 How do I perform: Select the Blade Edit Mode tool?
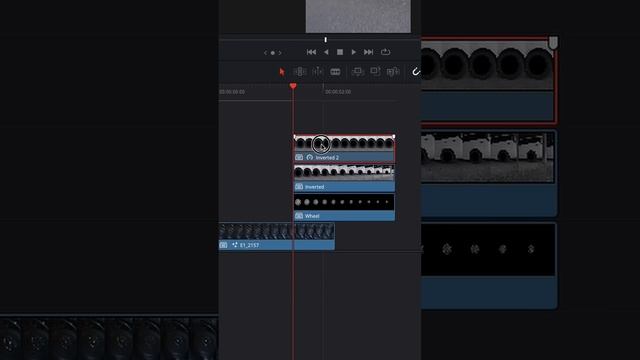point(335,72)
